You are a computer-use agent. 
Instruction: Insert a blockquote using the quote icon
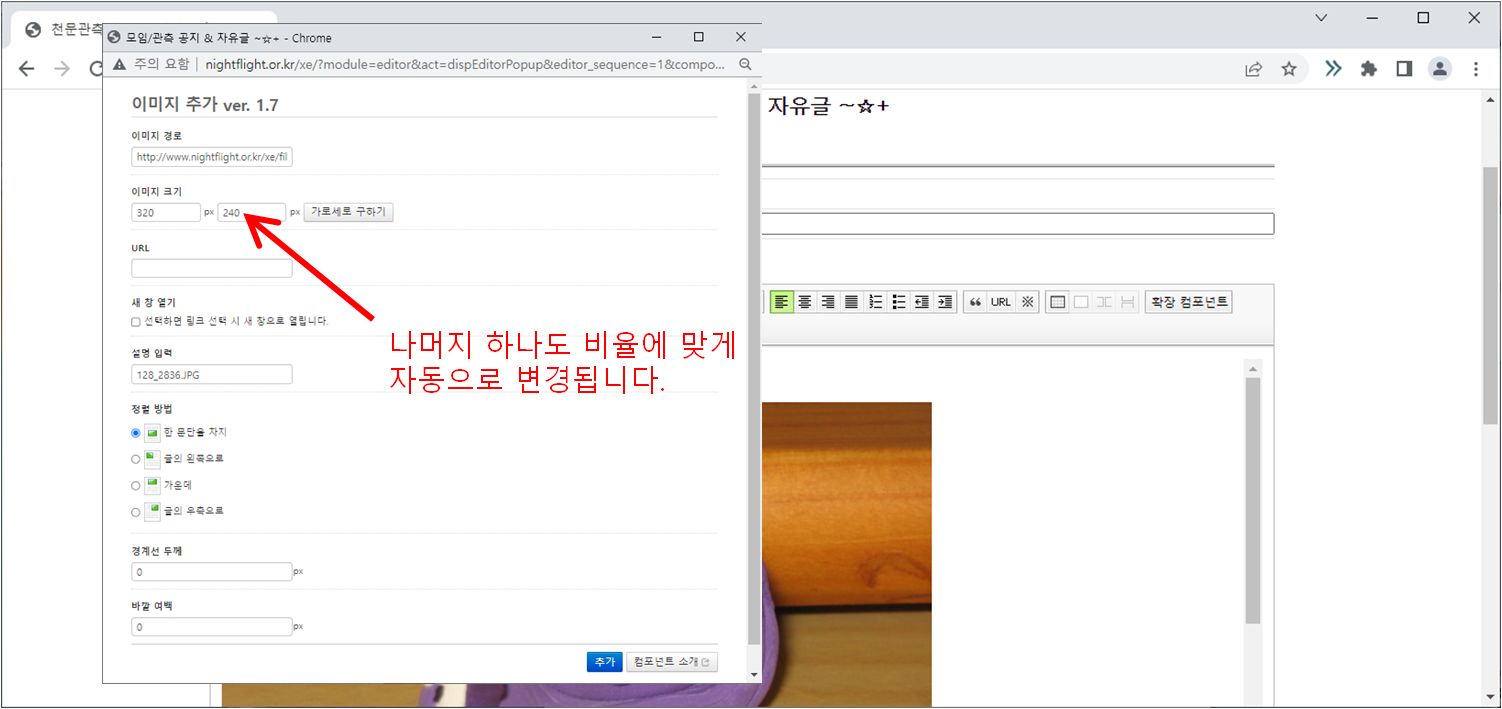pos(975,302)
